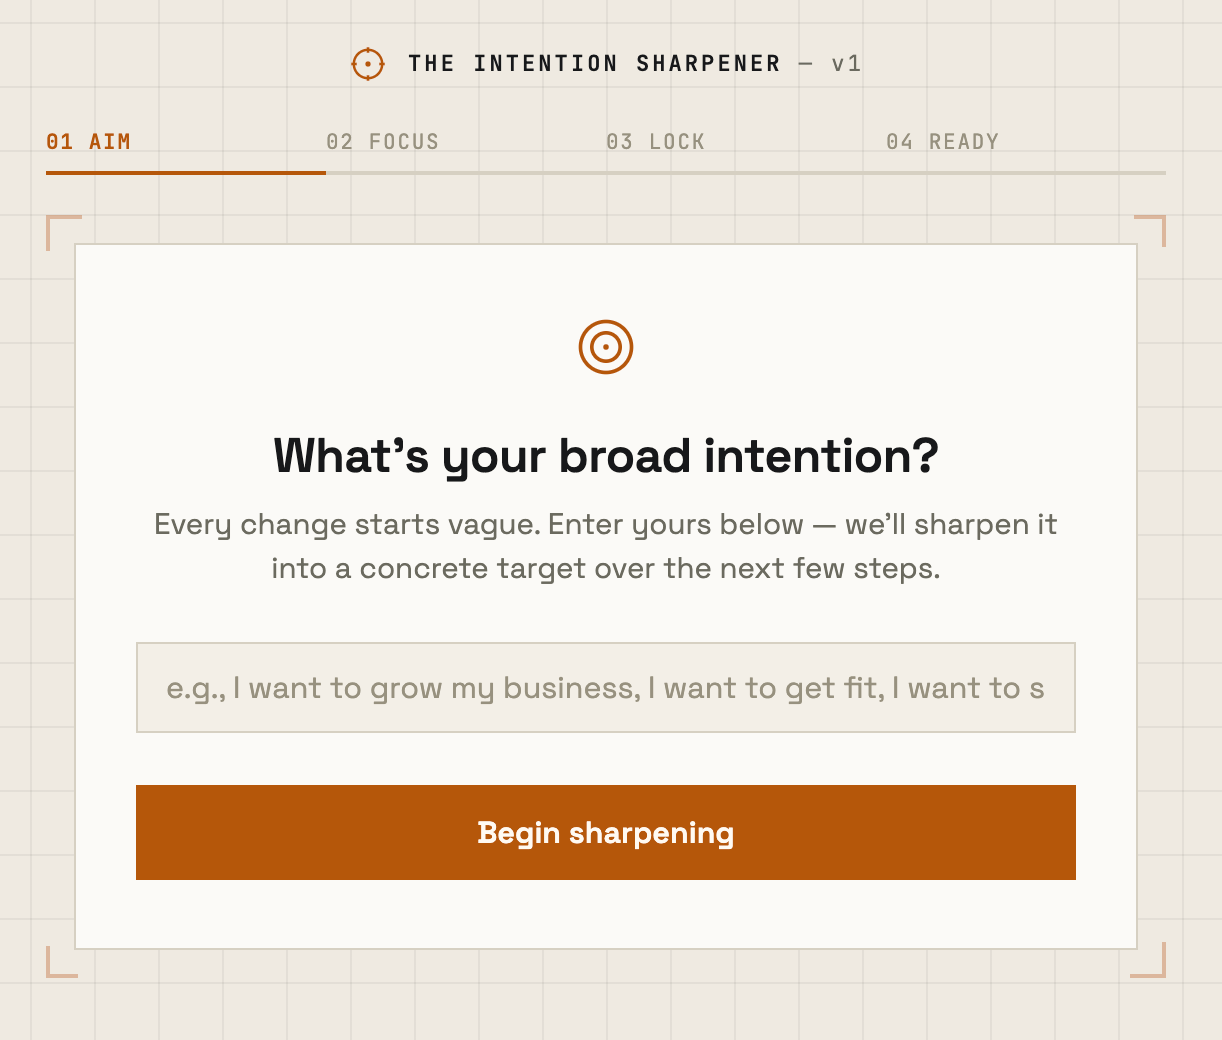Focus the broad intention text field
Image resolution: width=1222 pixels, height=1040 pixels.
coord(606,688)
